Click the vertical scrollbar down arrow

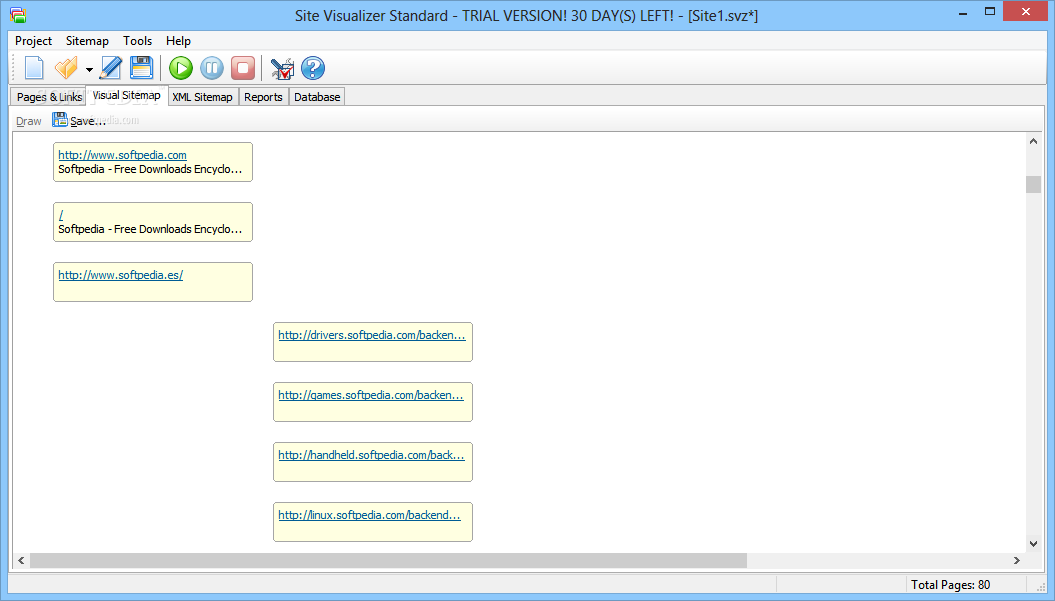[1033, 544]
